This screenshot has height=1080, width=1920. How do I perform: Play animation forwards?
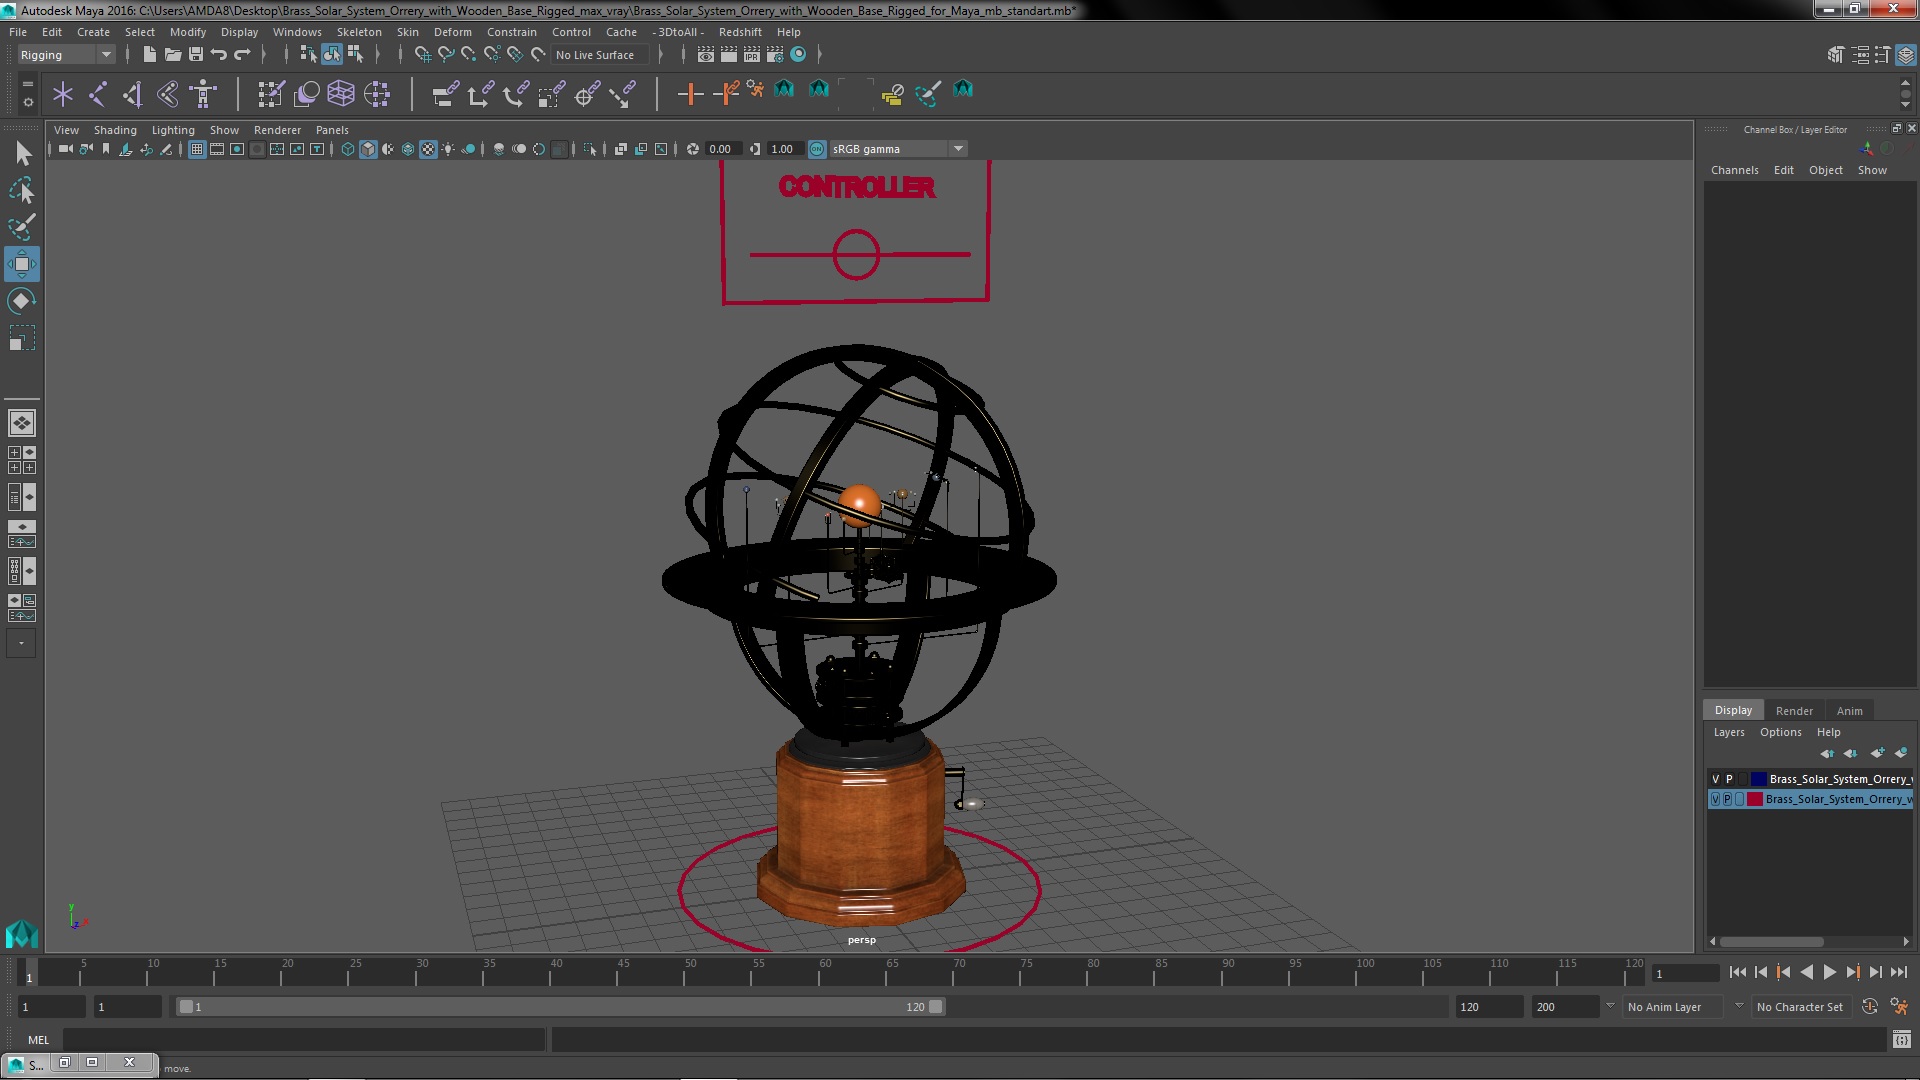pos(1829,972)
